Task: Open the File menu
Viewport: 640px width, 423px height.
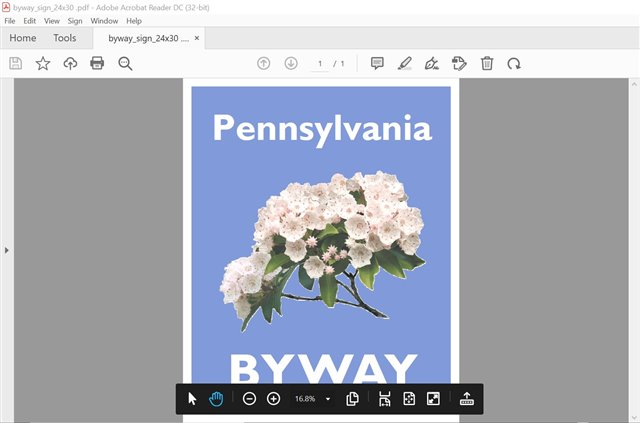Action: [10, 21]
